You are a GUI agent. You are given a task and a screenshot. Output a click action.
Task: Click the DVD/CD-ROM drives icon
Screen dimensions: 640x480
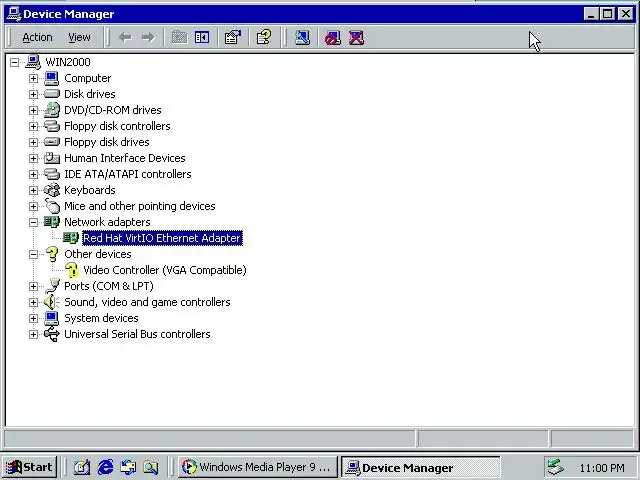pos(52,110)
